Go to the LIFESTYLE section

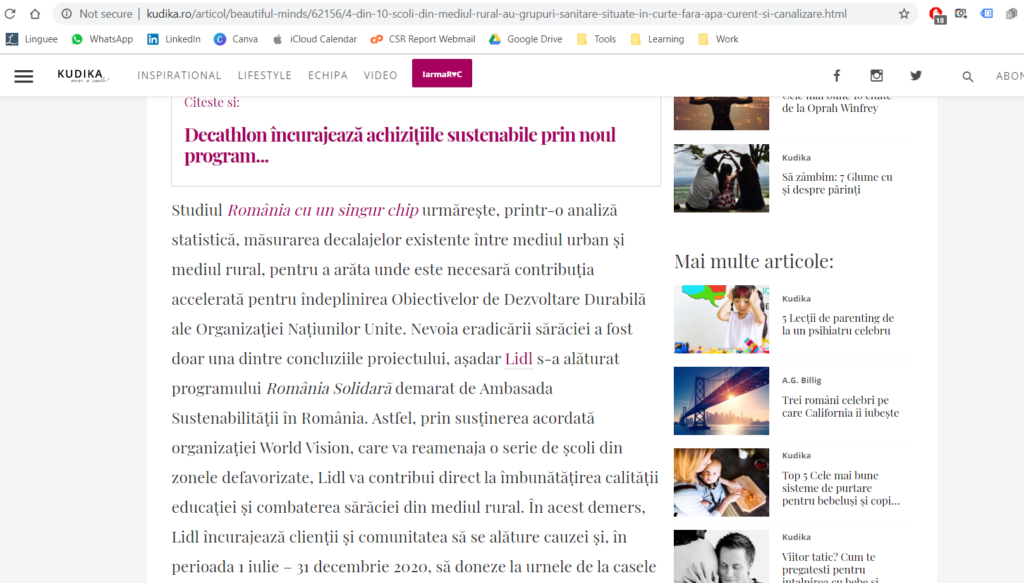pos(264,76)
